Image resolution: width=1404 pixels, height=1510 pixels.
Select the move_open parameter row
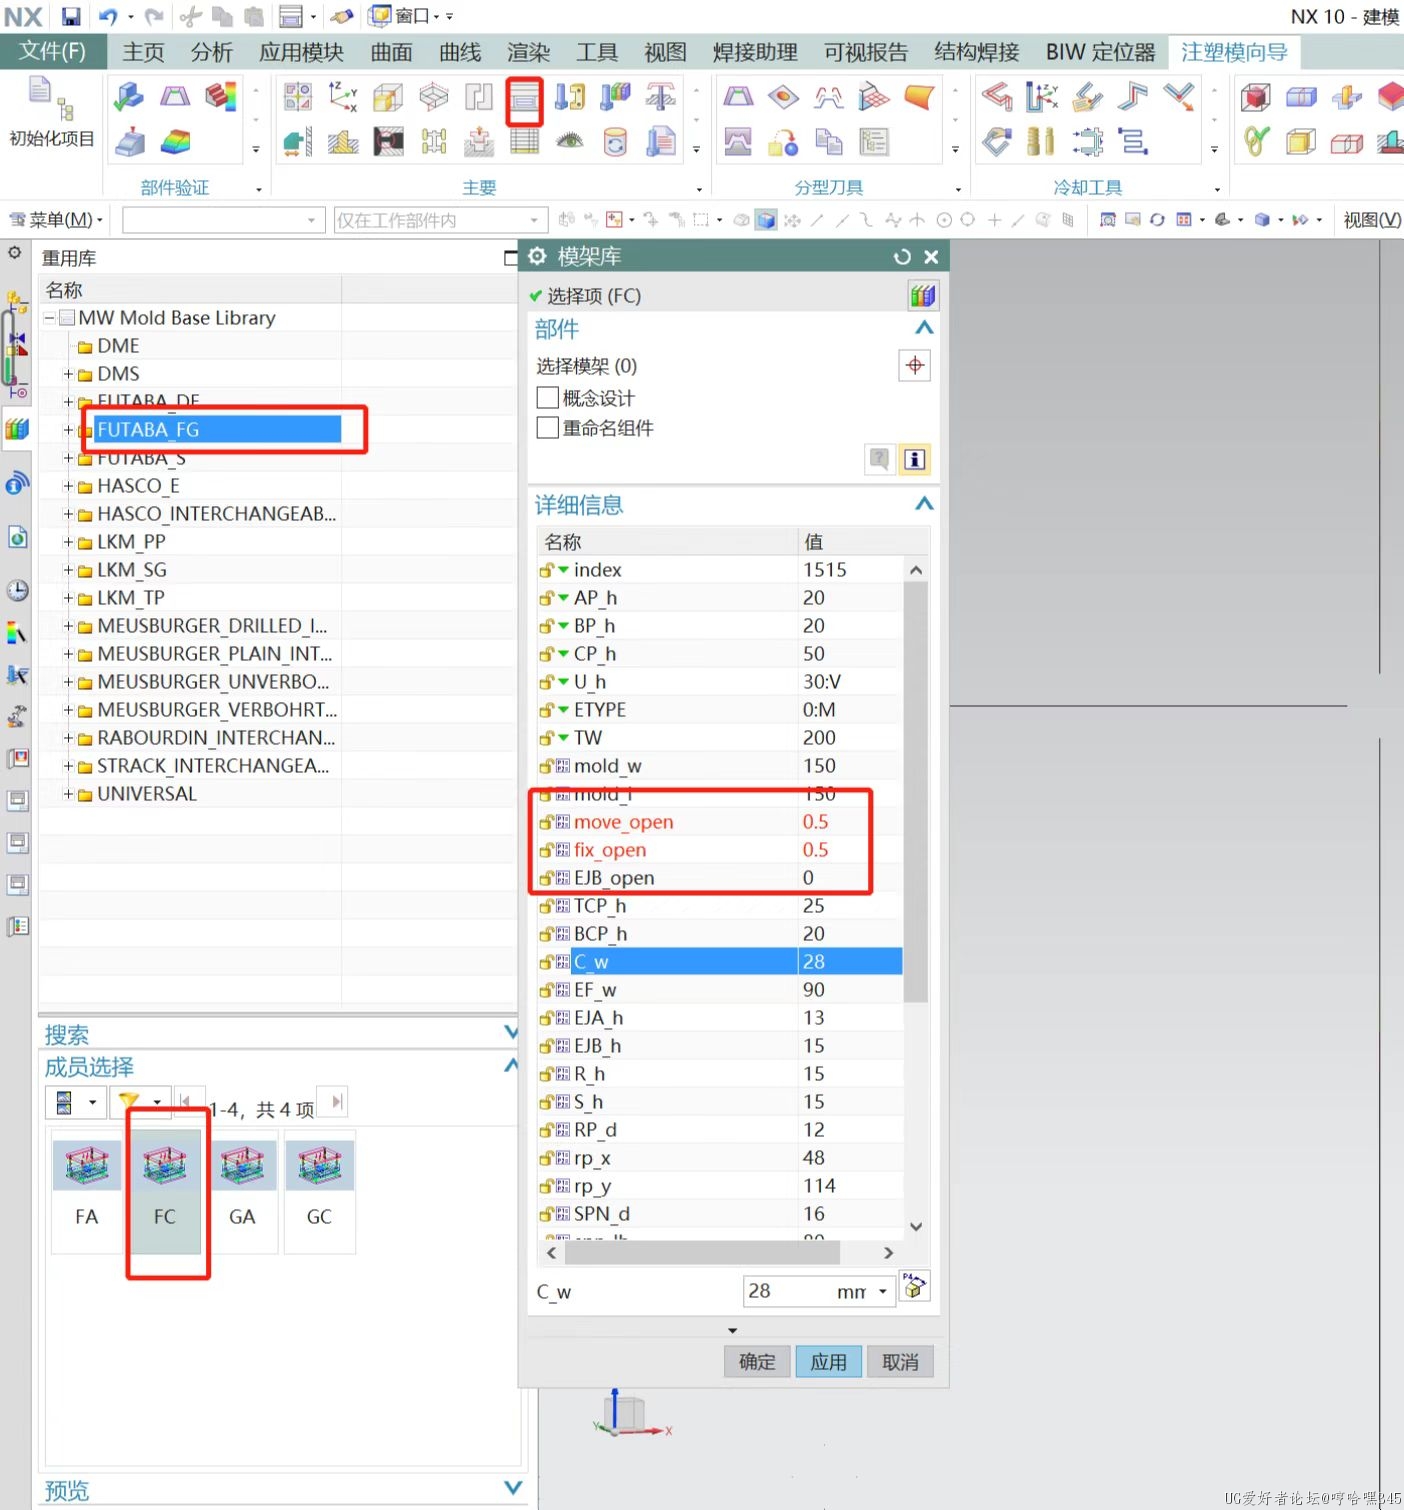click(720, 822)
